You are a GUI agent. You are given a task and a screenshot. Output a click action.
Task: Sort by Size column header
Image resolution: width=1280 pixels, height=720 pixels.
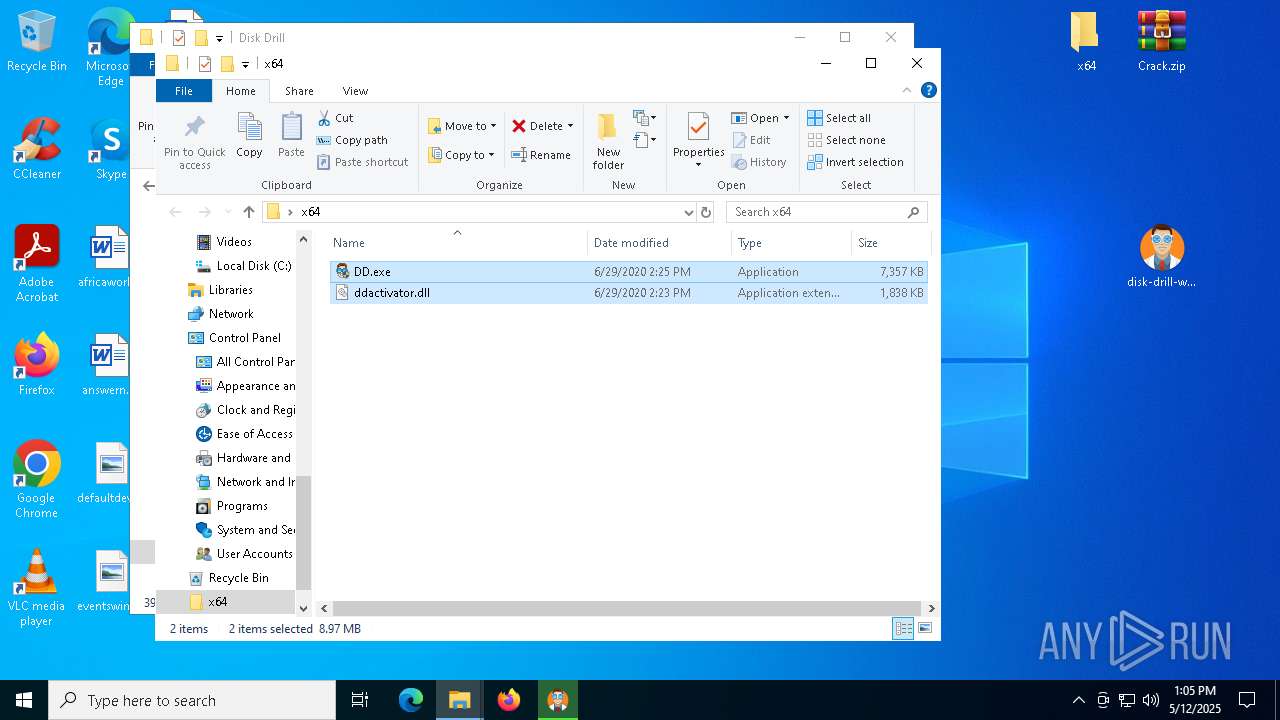click(x=890, y=243)
